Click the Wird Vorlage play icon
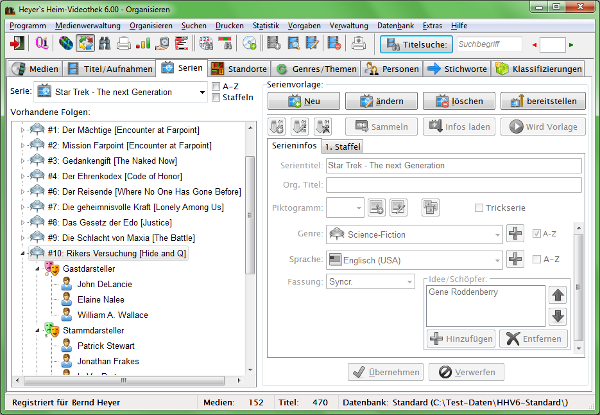 pos(517,127)
